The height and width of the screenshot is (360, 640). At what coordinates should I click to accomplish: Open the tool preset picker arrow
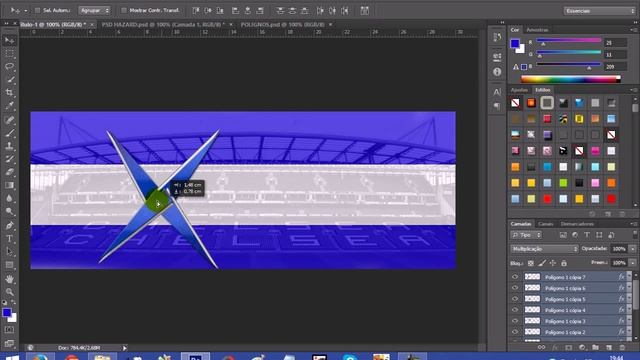click(25, 11)
